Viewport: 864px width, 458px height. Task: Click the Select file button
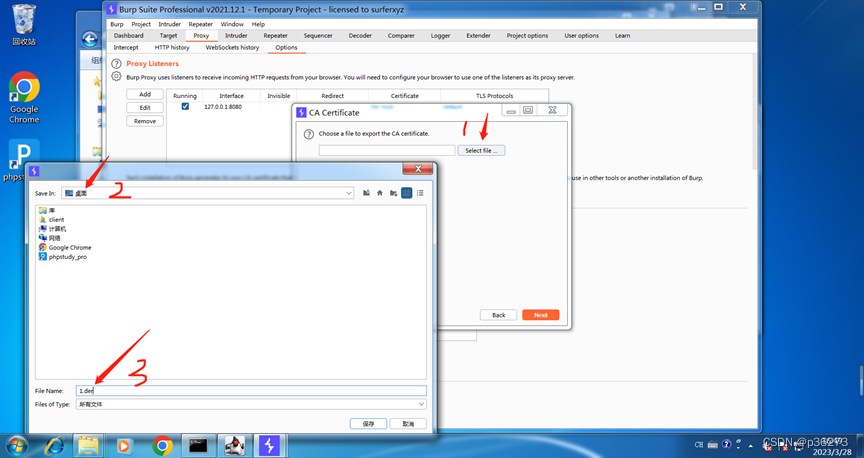(481, 150)
